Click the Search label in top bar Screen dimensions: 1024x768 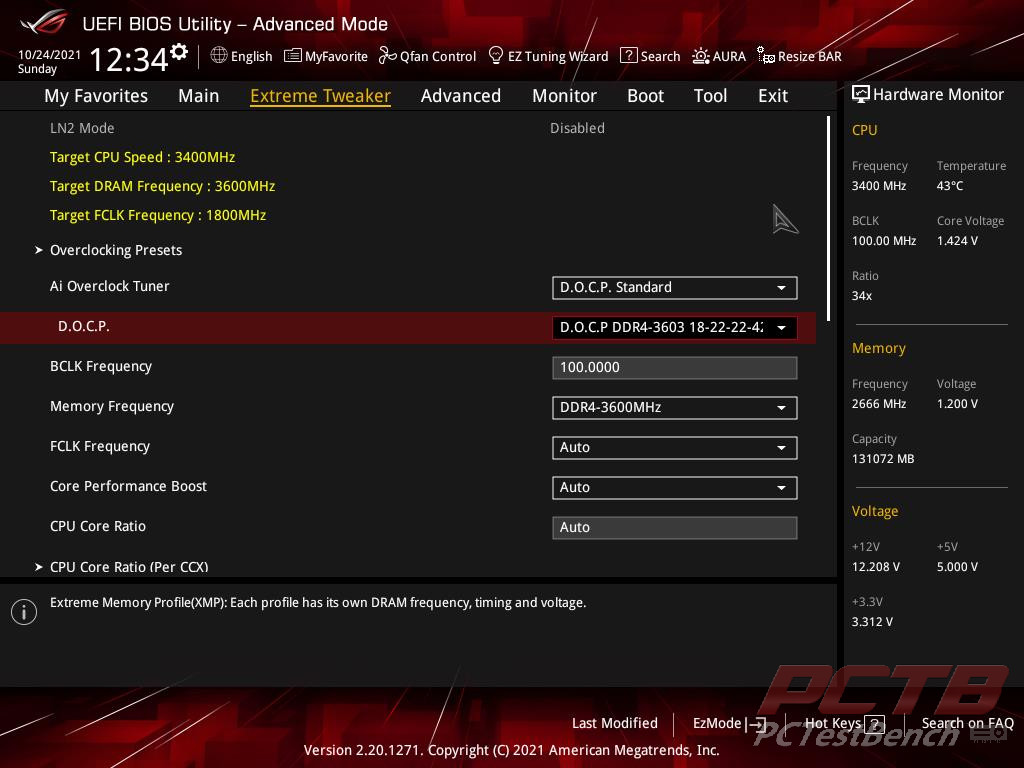660,56
